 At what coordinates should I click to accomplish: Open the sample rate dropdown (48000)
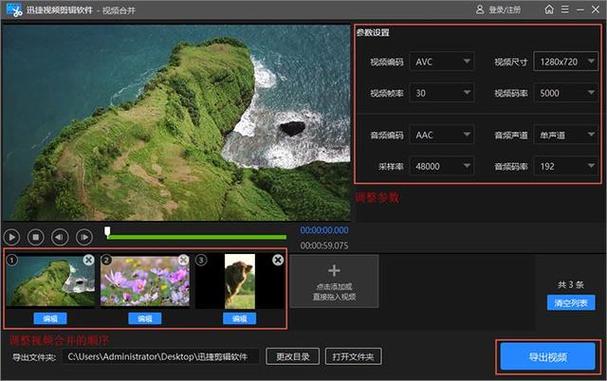(441, 166)
